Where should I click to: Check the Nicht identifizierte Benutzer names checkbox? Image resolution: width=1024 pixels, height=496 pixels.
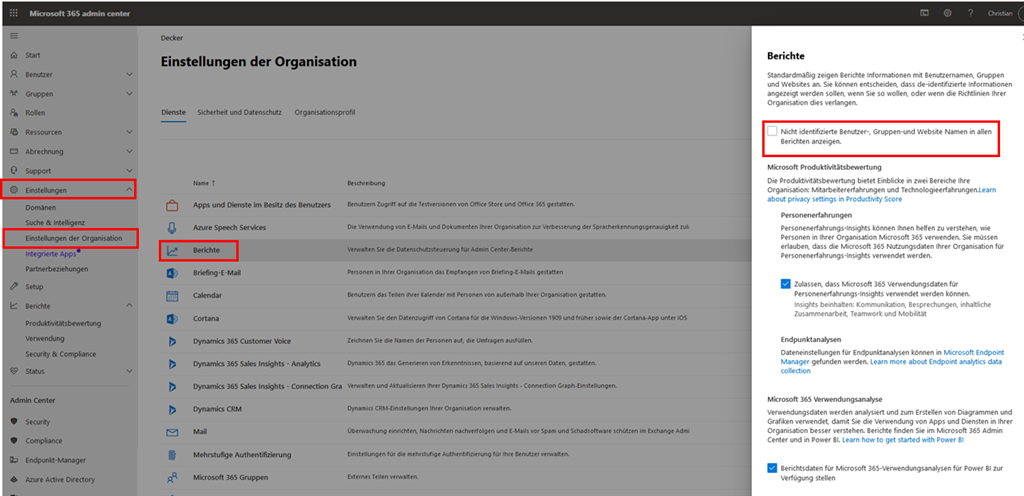point(773,131)
